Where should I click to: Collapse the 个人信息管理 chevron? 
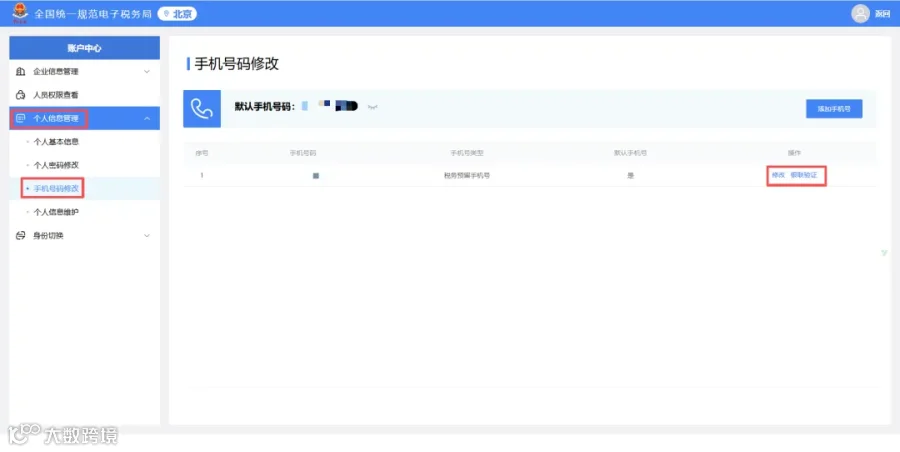click(x=147, y=118)
